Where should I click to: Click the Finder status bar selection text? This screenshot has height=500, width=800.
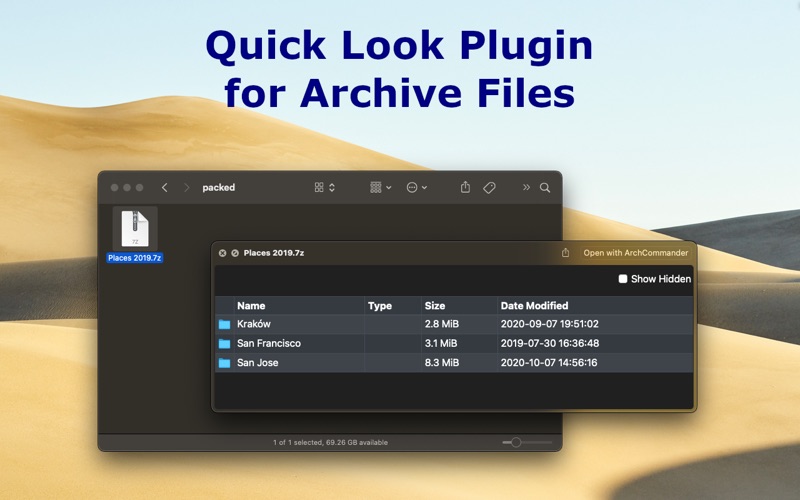330,442
